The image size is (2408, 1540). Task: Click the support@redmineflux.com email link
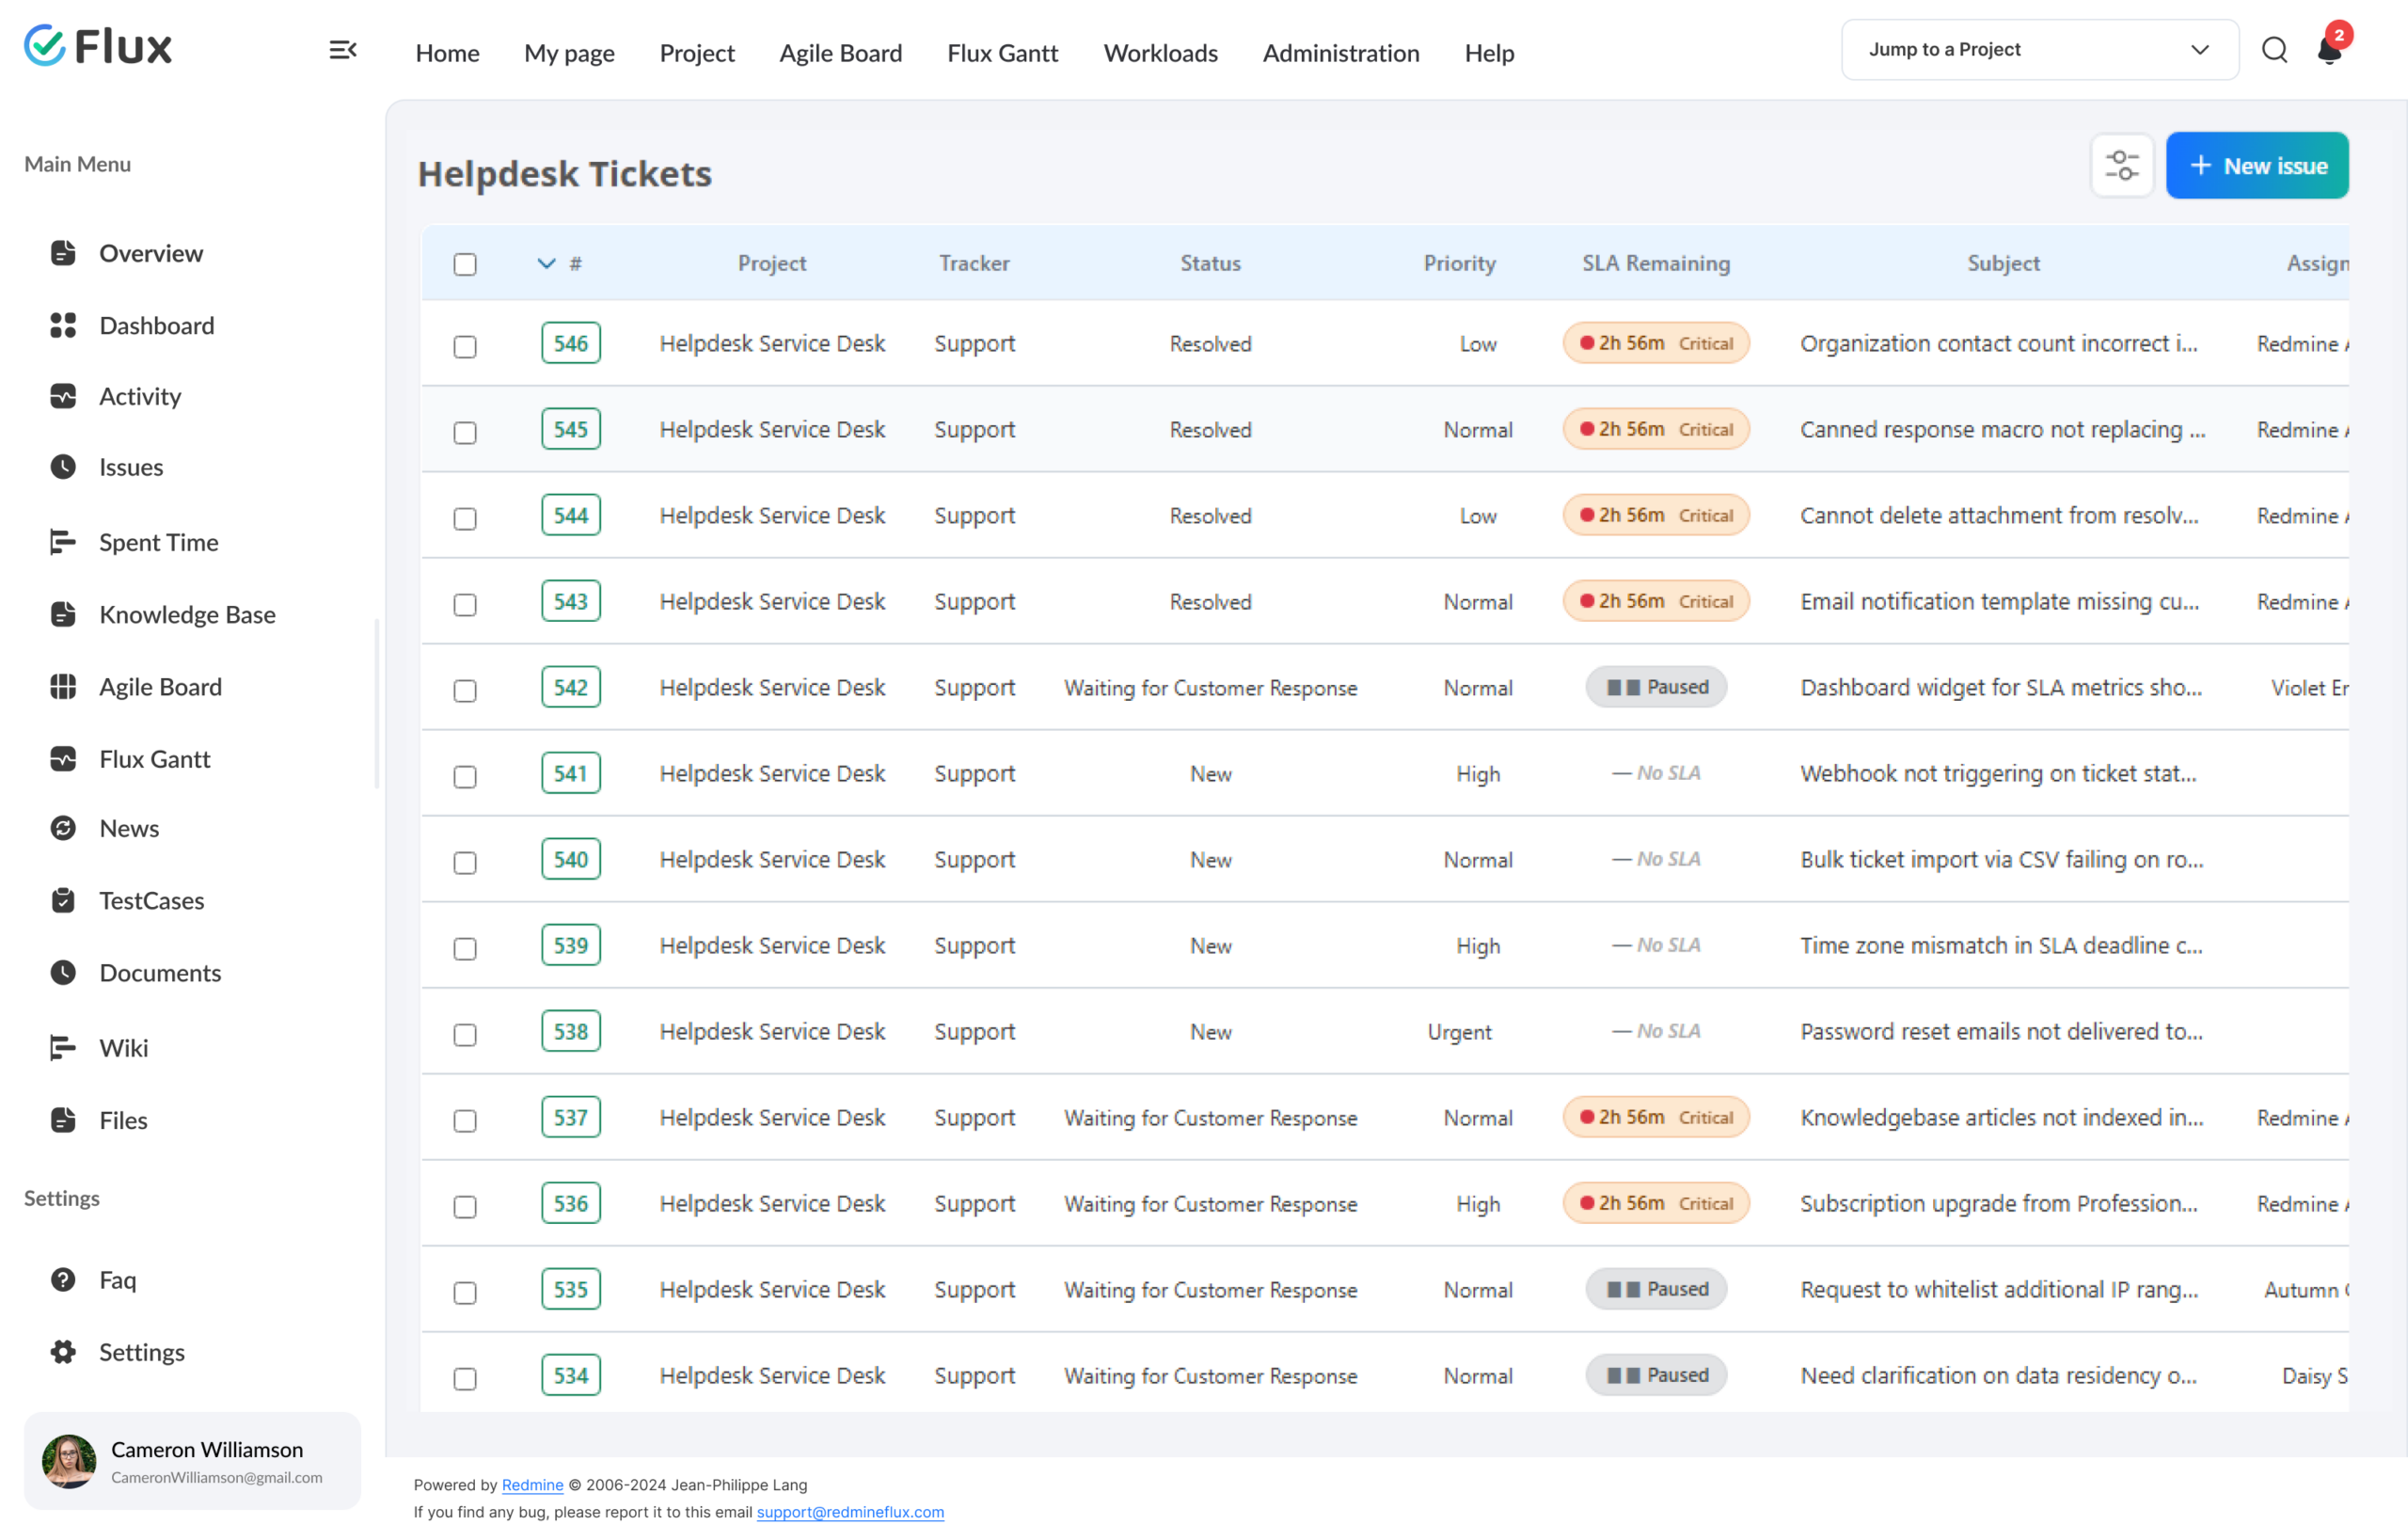[x=850, y=1512]
